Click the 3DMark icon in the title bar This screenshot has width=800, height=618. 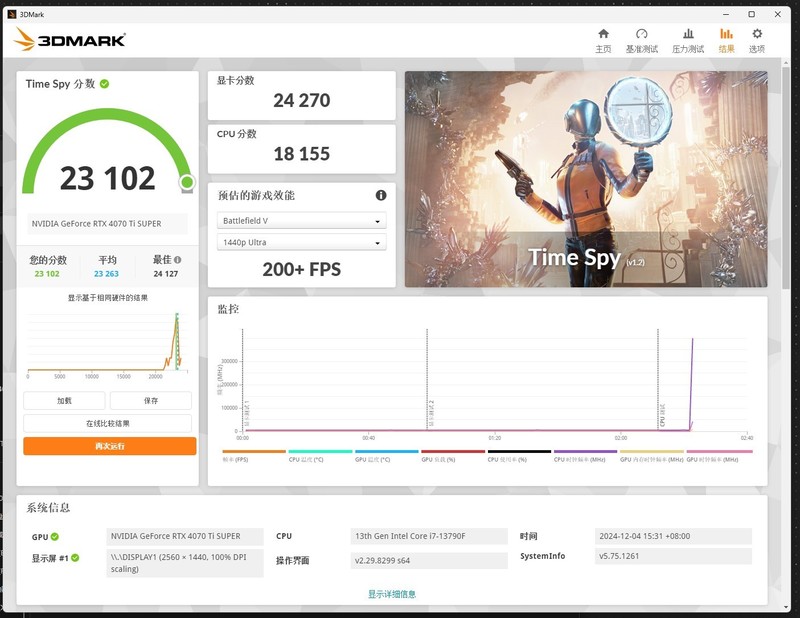click(10, 14)
